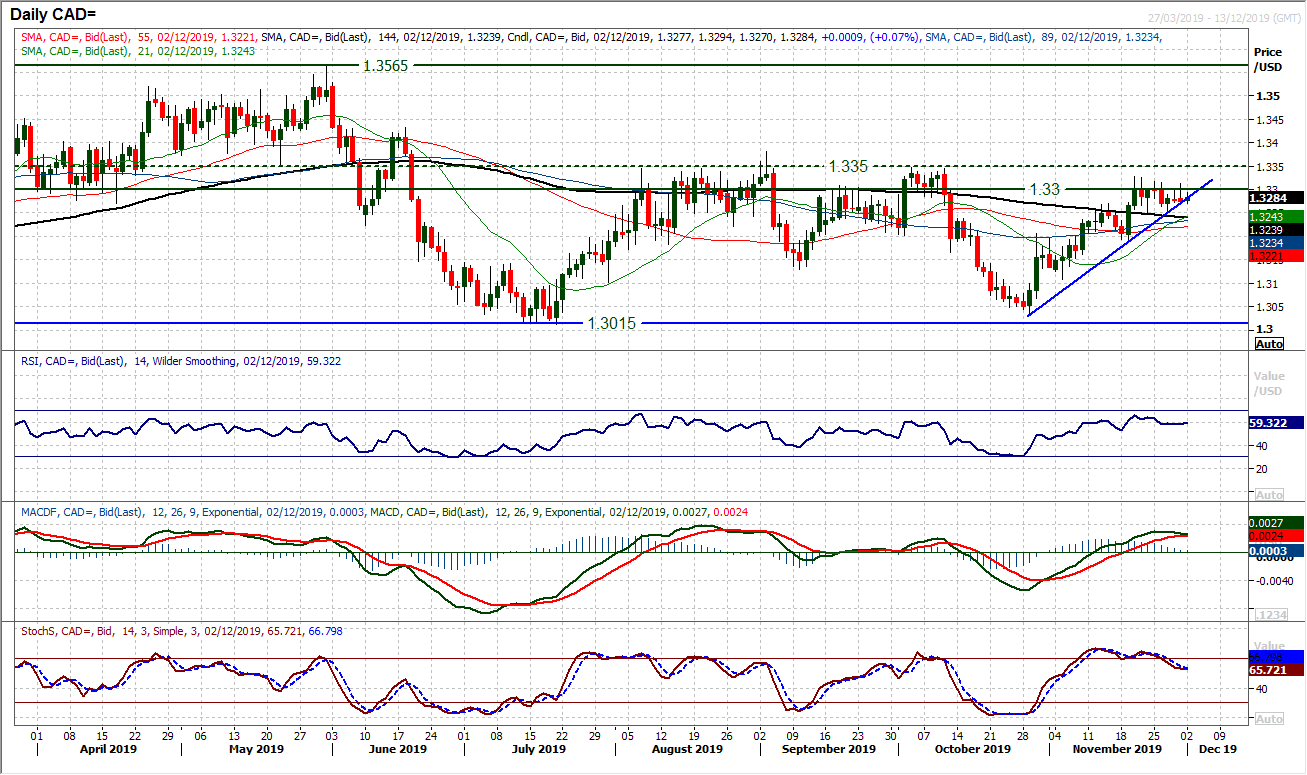
Task: Click the Stochastic value readout 65.721
Action: 1270,670
